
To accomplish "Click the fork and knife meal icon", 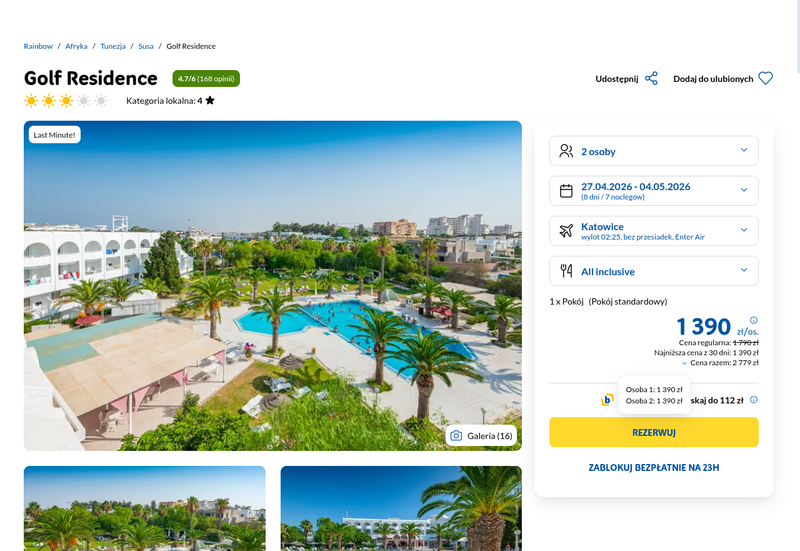I will (566, 271).
